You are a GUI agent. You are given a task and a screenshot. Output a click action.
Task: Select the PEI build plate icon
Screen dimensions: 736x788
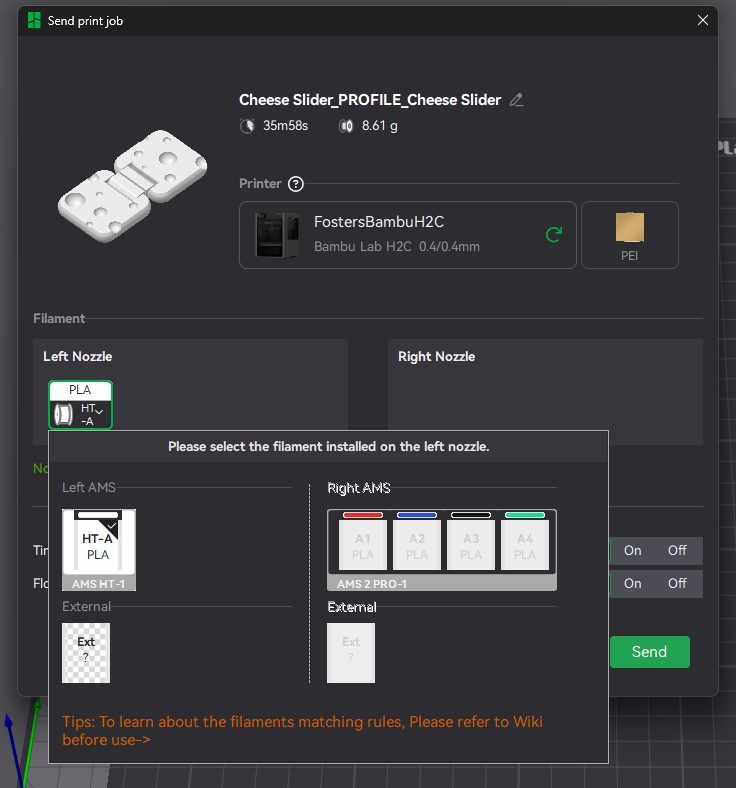(629, 235)
